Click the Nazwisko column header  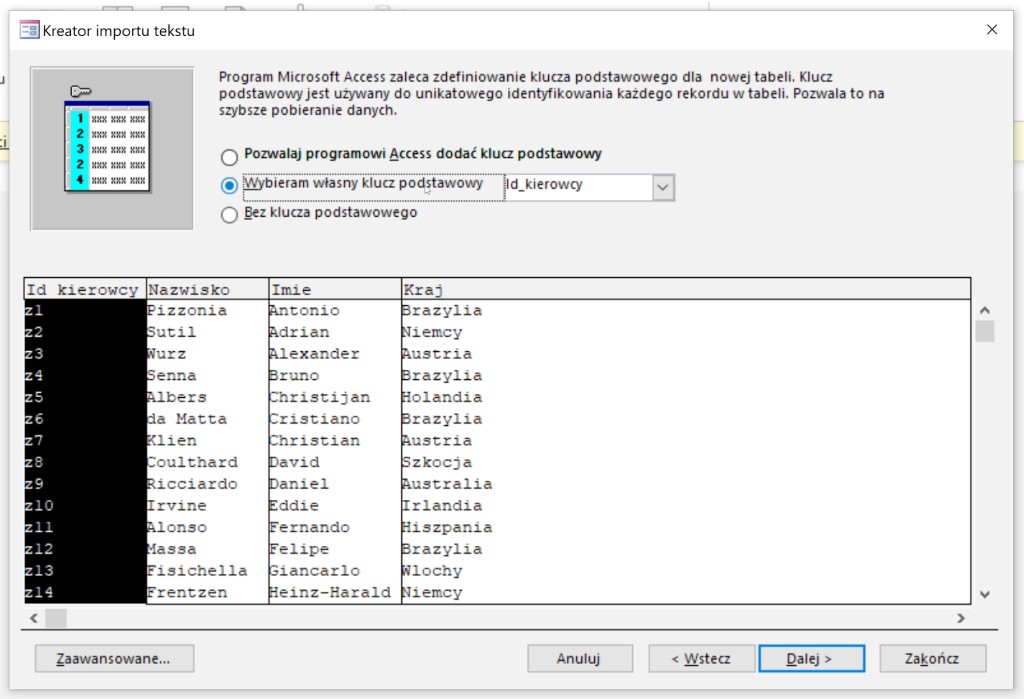(207, 289)
